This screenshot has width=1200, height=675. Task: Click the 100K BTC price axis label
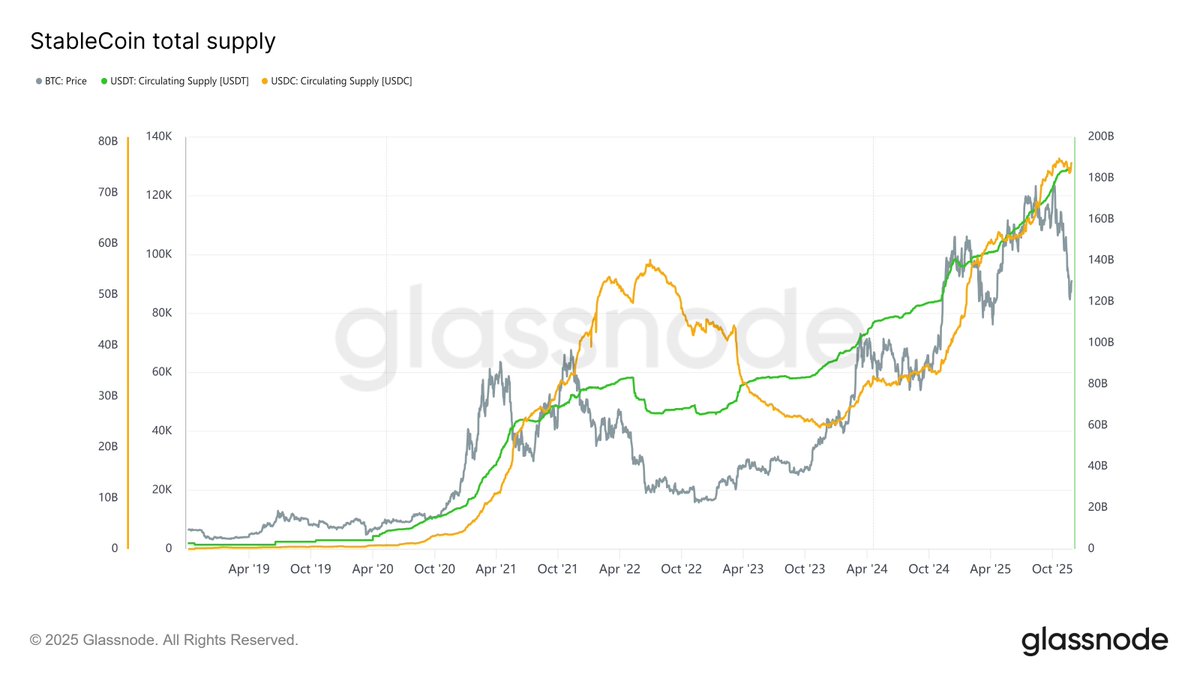(160, 254)
